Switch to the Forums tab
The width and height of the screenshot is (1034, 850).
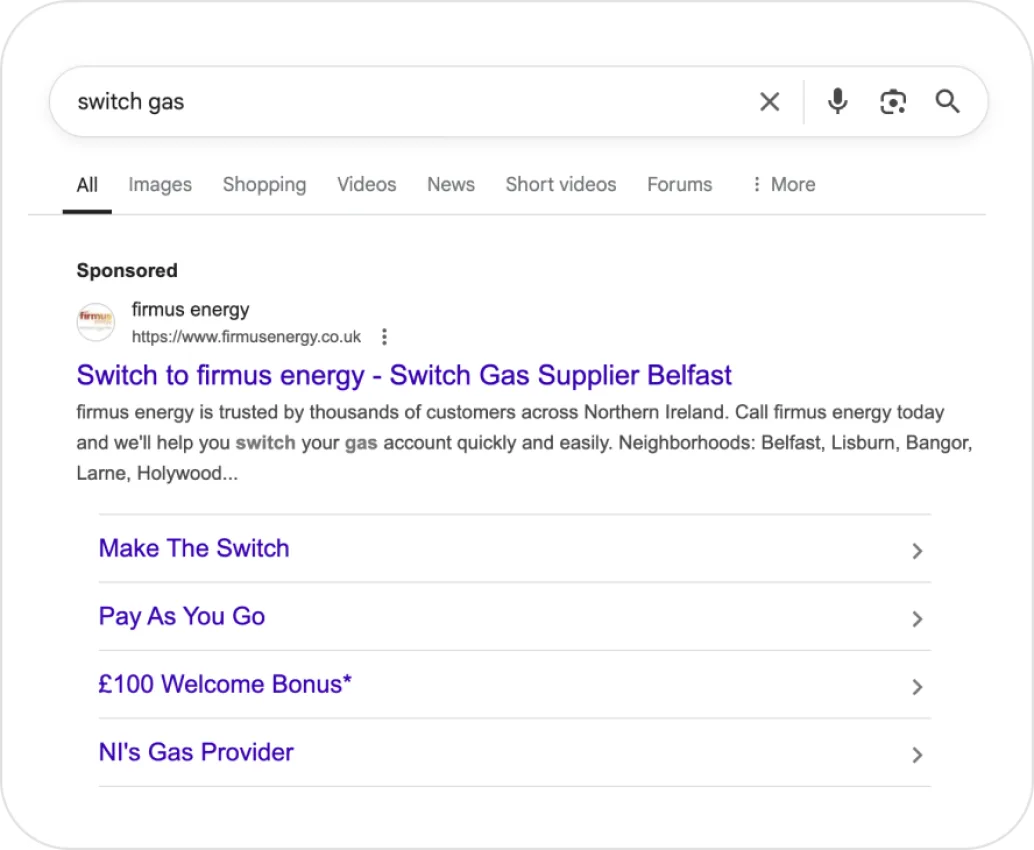679,185
